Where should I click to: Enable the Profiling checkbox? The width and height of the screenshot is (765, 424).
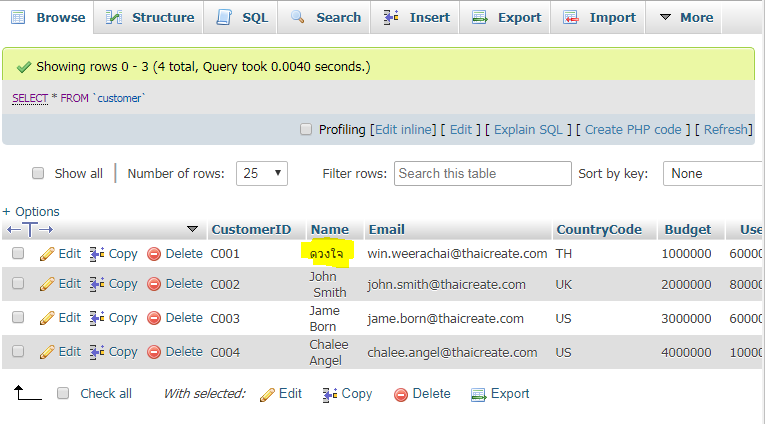click(x=306, y=130)
